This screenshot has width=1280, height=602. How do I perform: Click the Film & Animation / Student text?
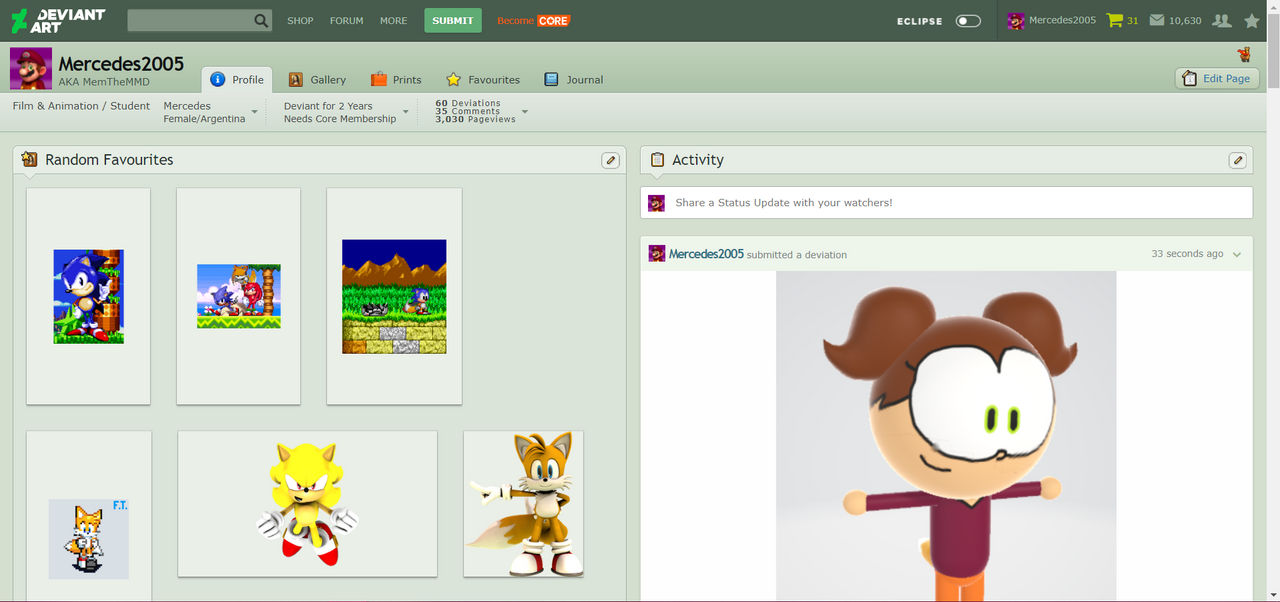coord(81,106)
